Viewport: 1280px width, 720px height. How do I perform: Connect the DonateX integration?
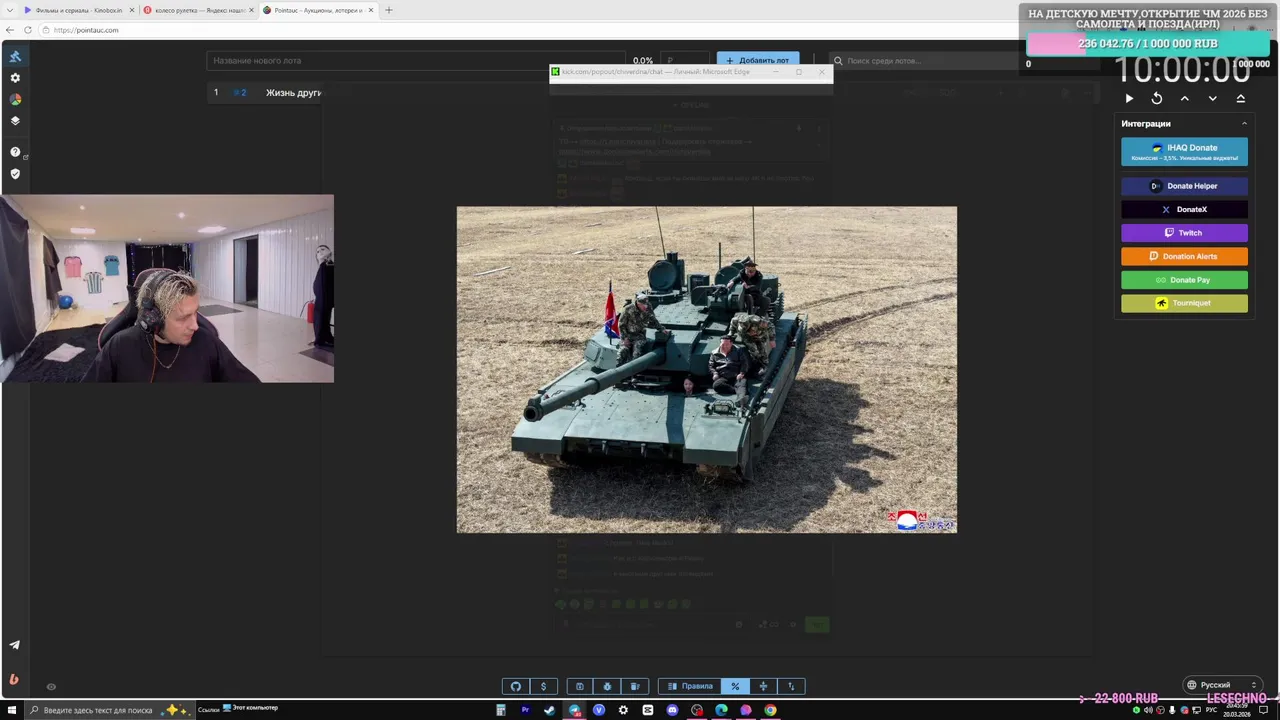[1184, 209]
